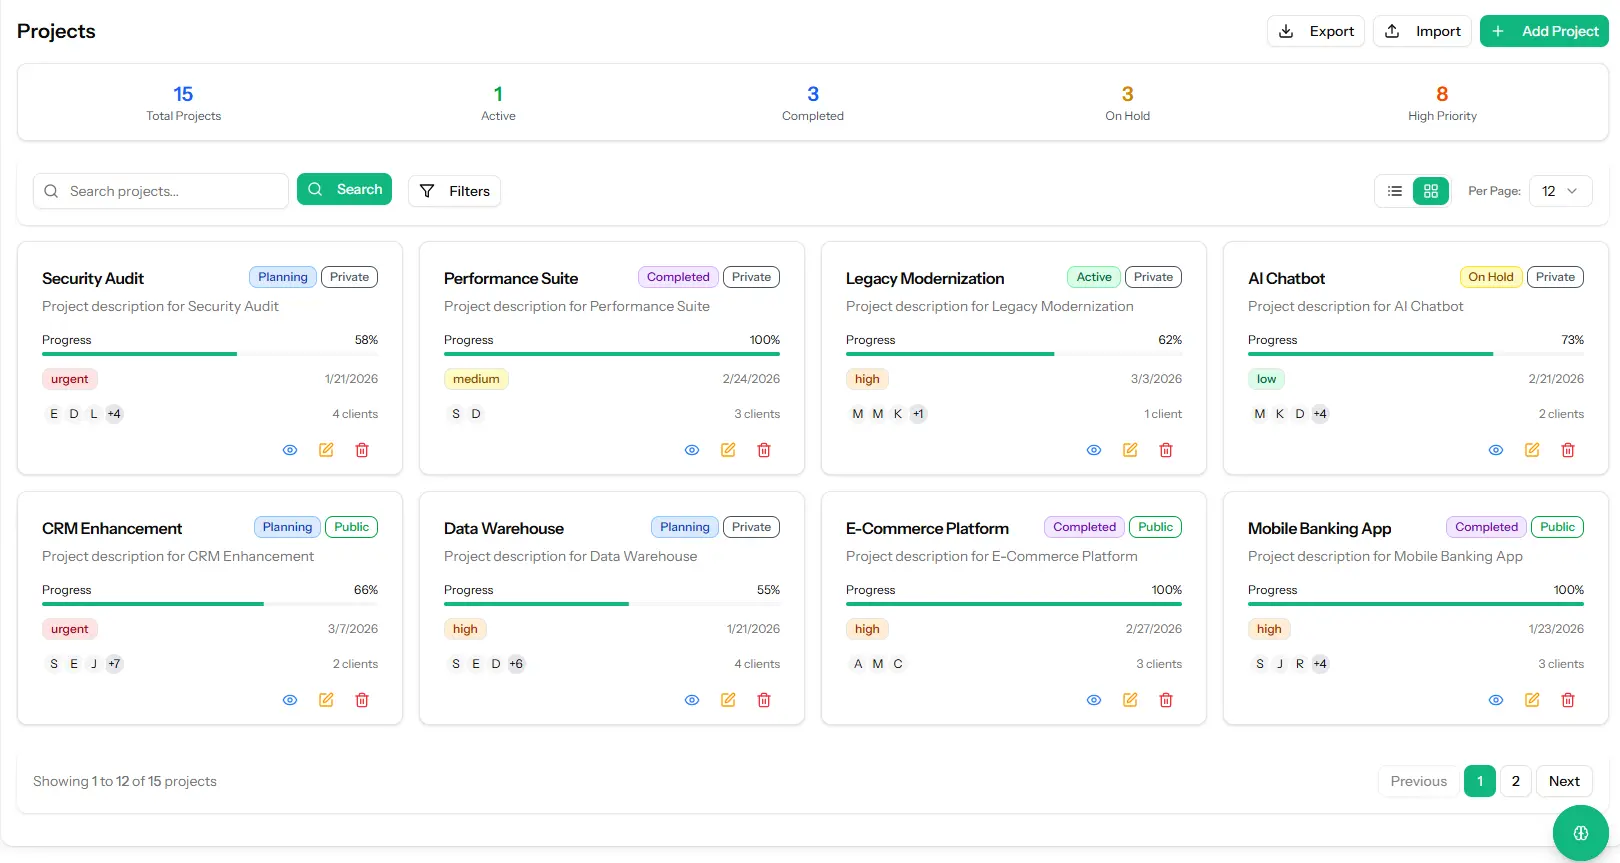The height and width of the screenshot is (863, 1620).
Task: Select the Active projects stat
Action: (498, 103)
